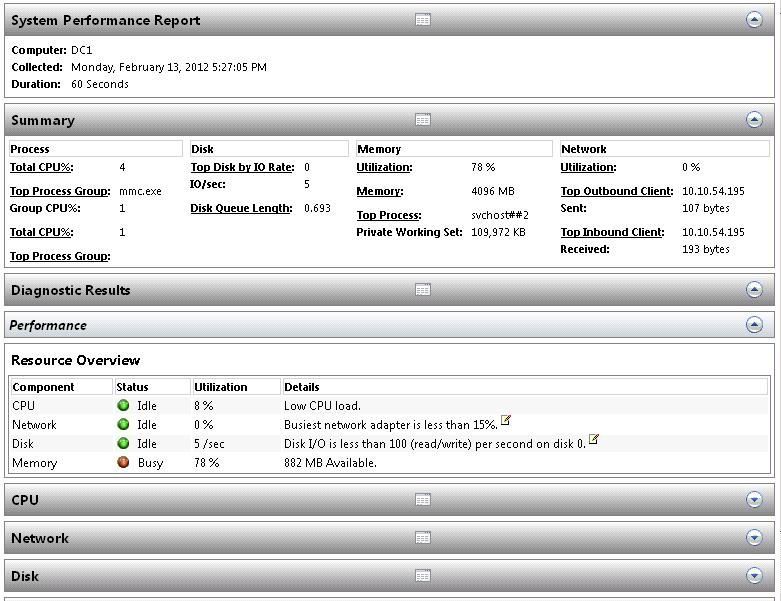Image resolution: width=781 pixels, height=601 pixels.
Task: Collapse the System Performance Report section
Action: coord(754,19)
